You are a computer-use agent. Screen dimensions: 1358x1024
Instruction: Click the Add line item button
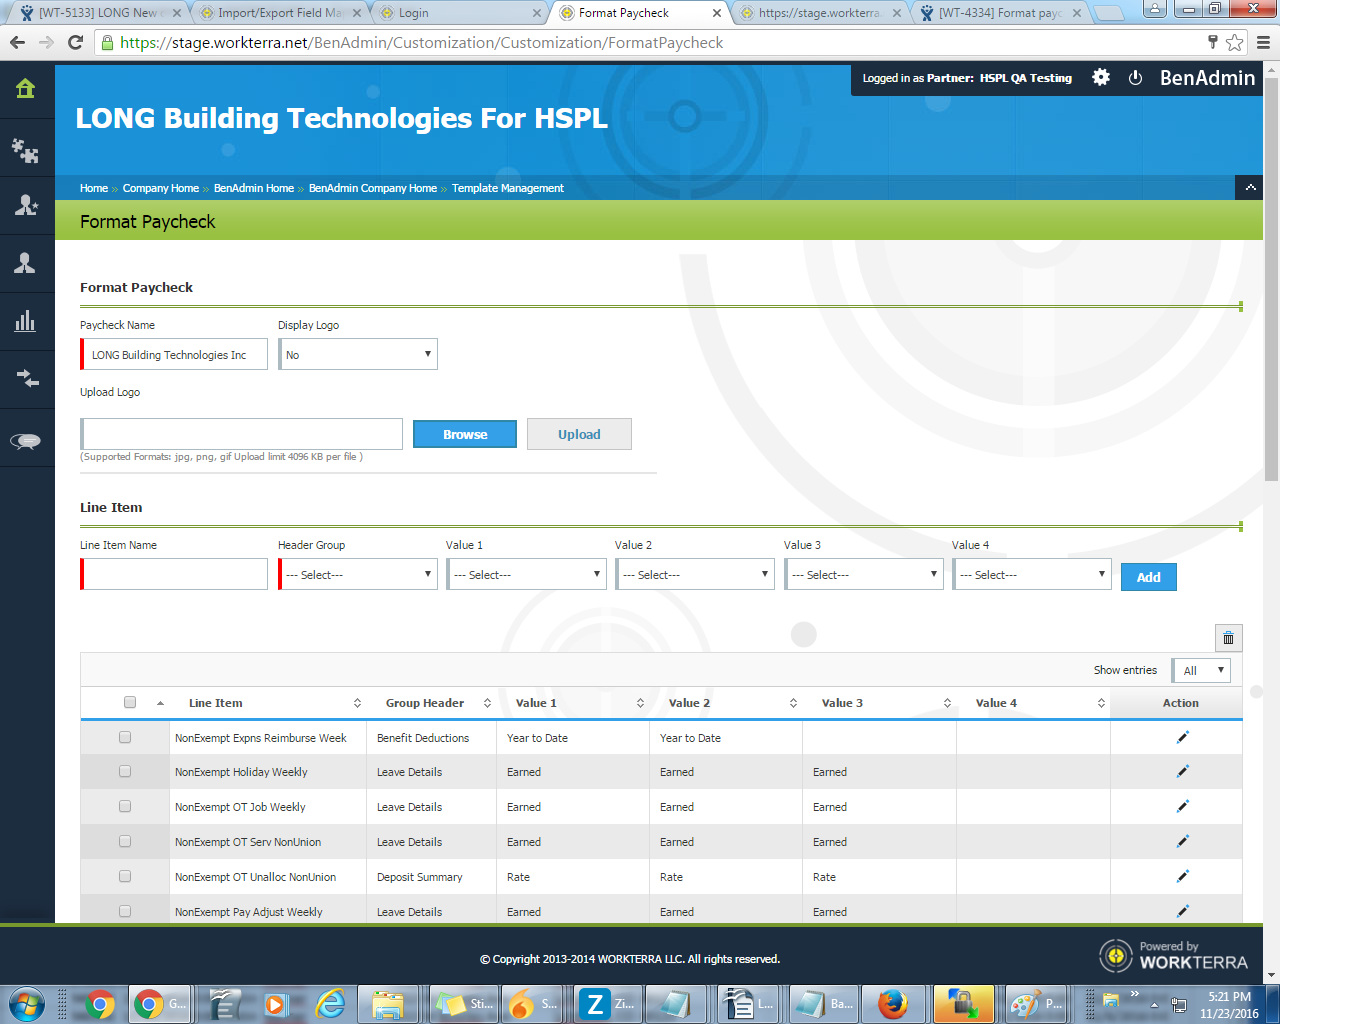pyautogui.click(x=1149, y=577)
